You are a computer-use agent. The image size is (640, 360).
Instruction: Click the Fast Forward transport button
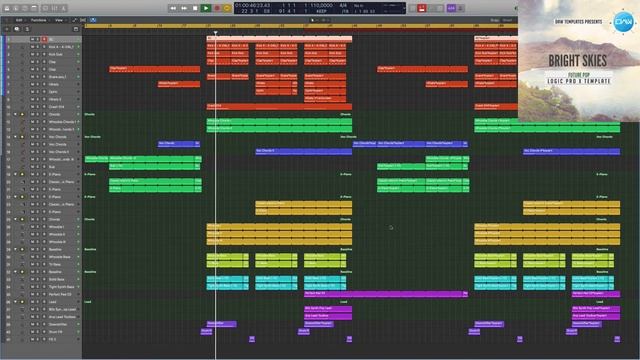tap(184, 8)
